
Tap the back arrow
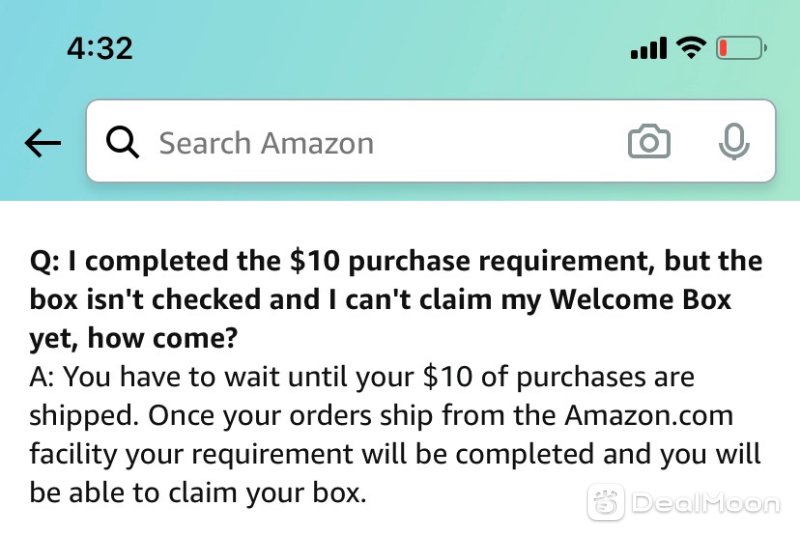click(43, 142)
